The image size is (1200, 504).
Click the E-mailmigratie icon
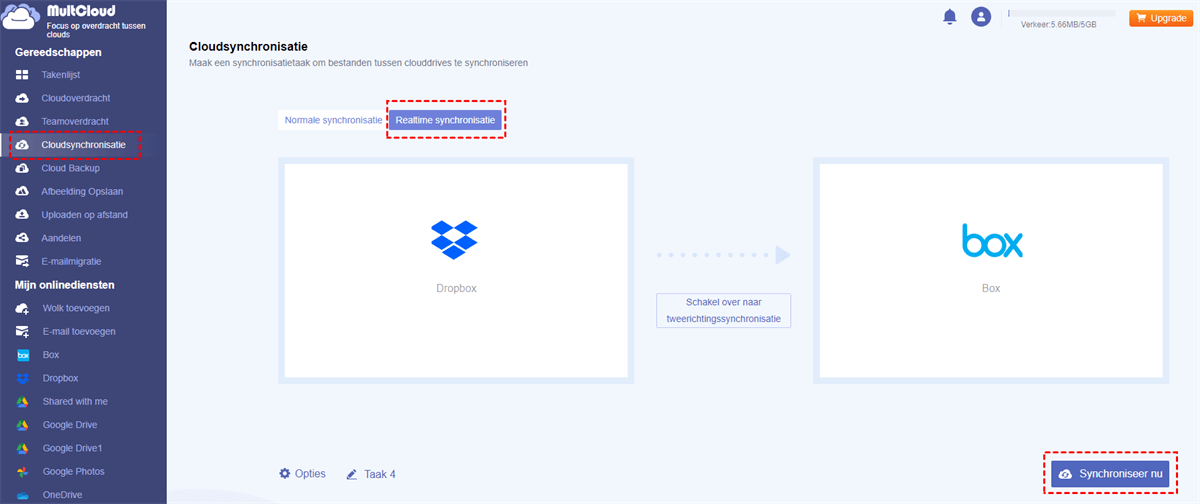(22, 261)
